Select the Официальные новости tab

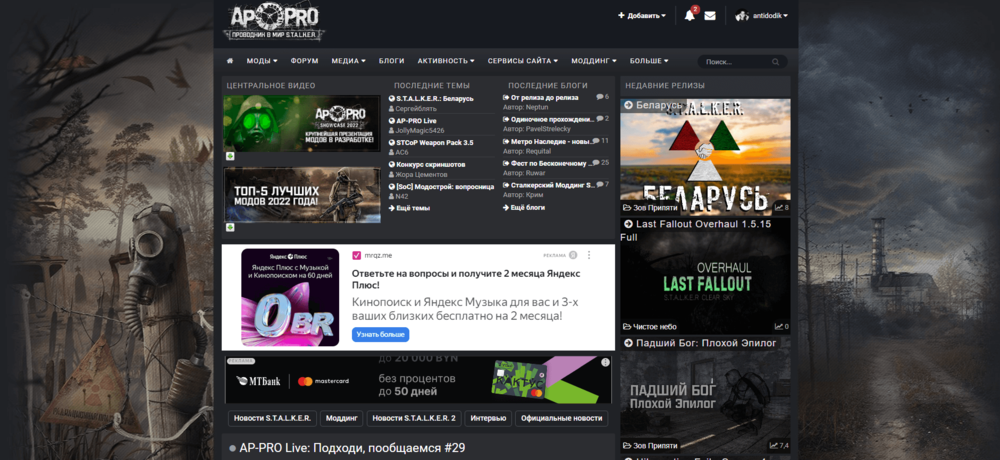561,419
